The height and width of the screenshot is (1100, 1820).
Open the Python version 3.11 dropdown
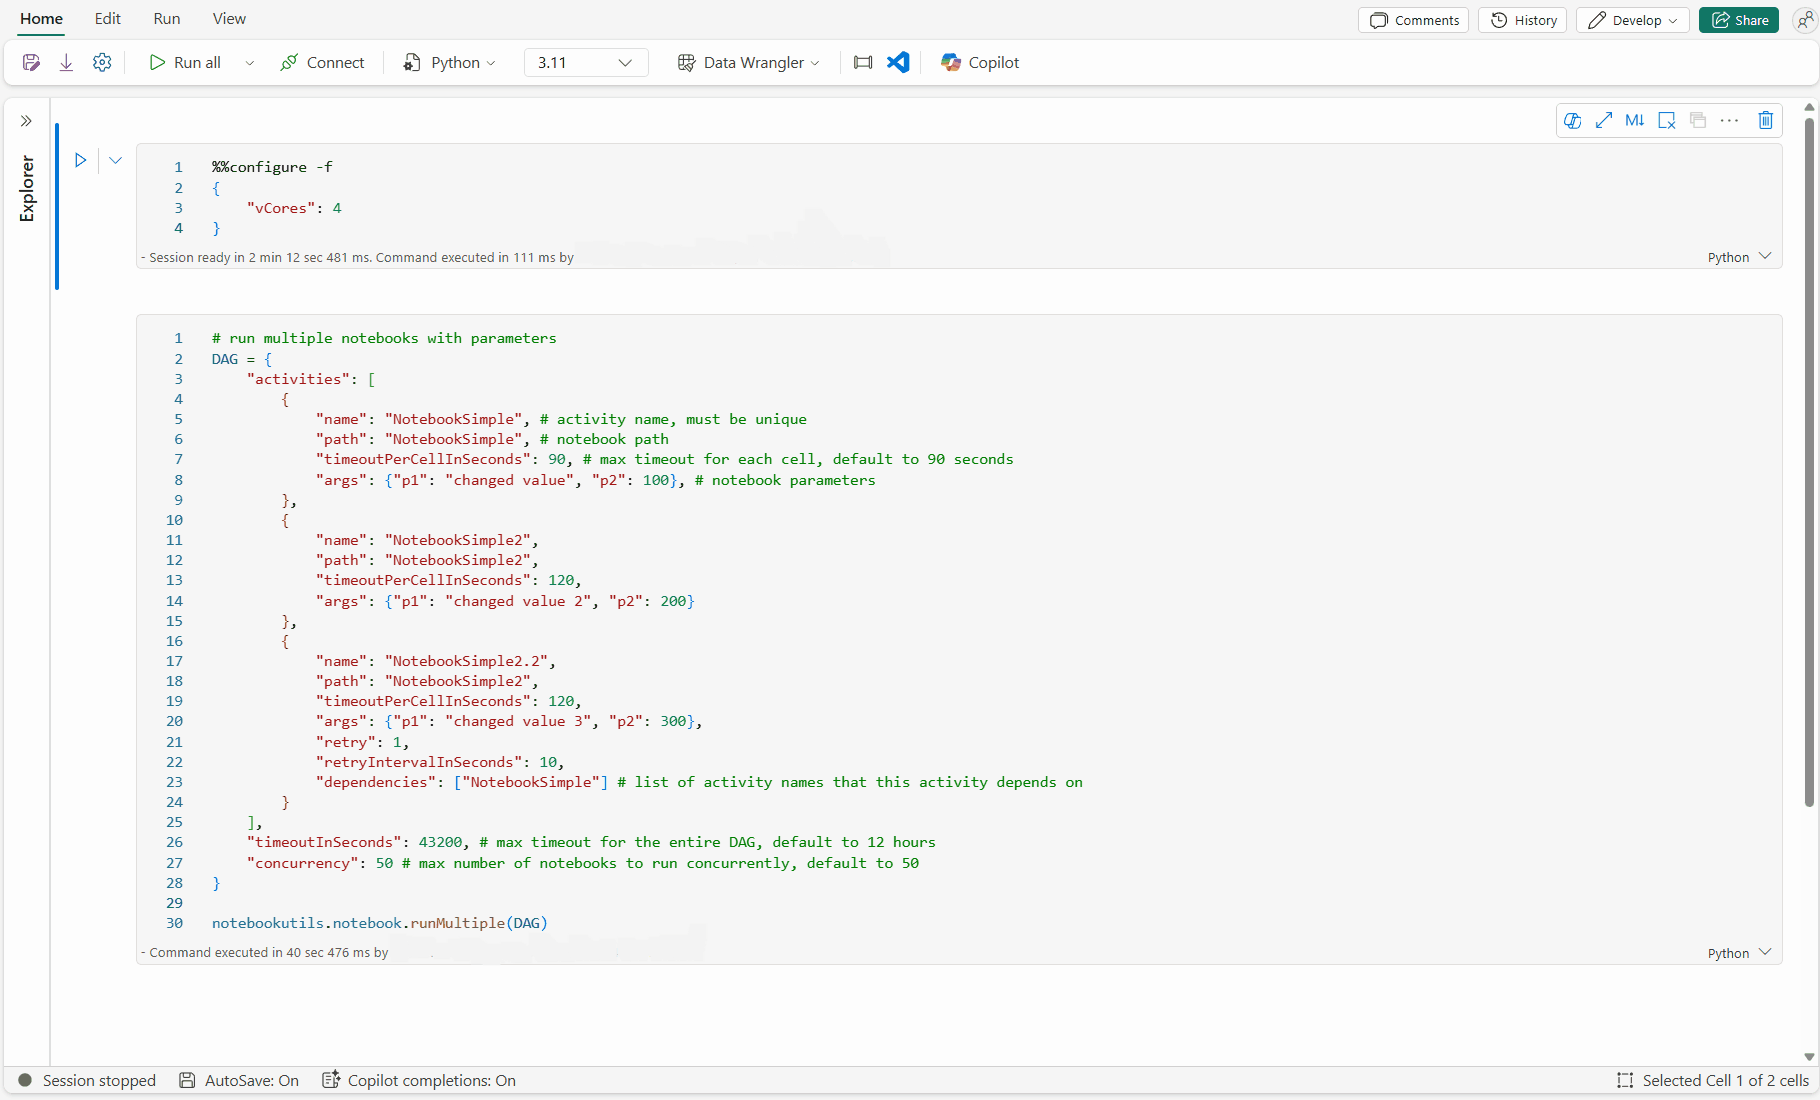click(x=585, y=62)
